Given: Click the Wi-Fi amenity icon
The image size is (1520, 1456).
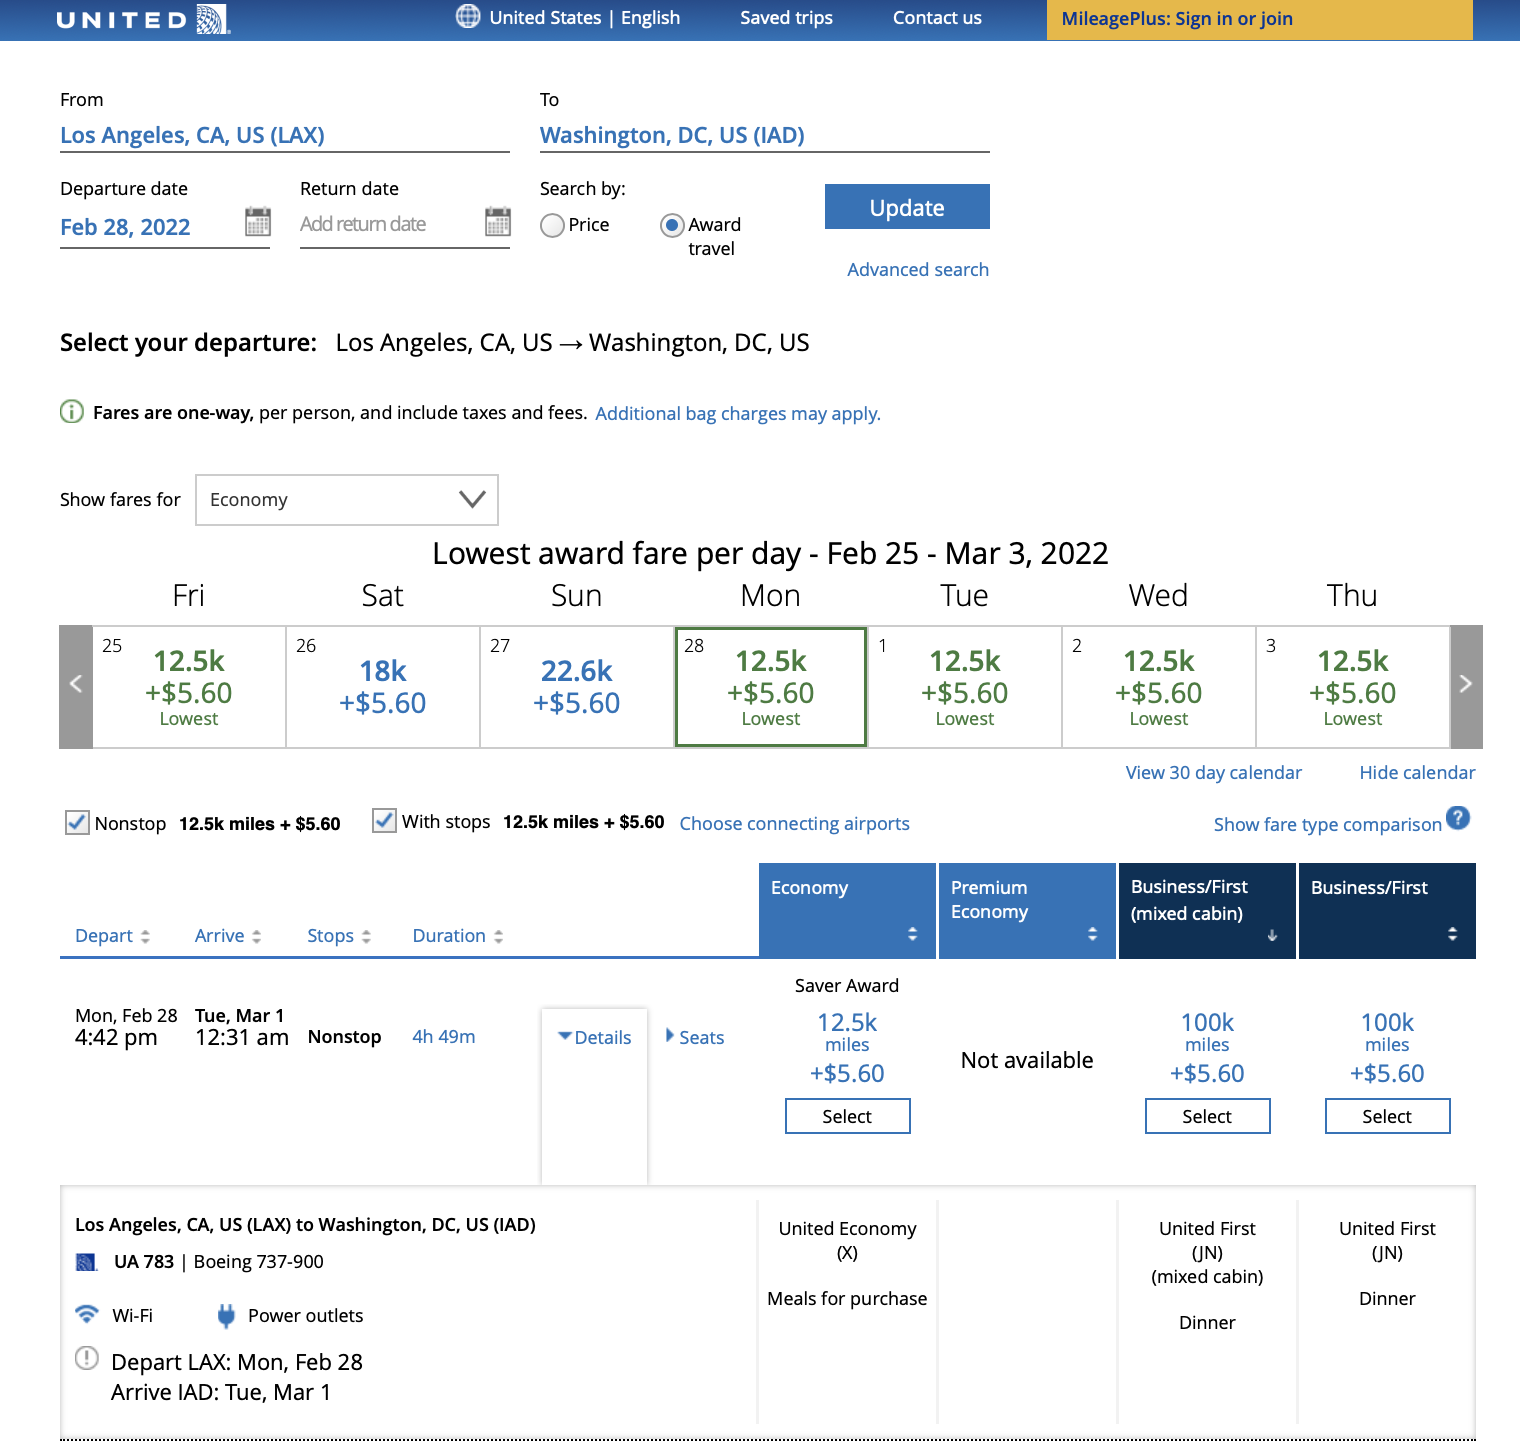Looking at the screenshot, I should tap(88, 1313).
